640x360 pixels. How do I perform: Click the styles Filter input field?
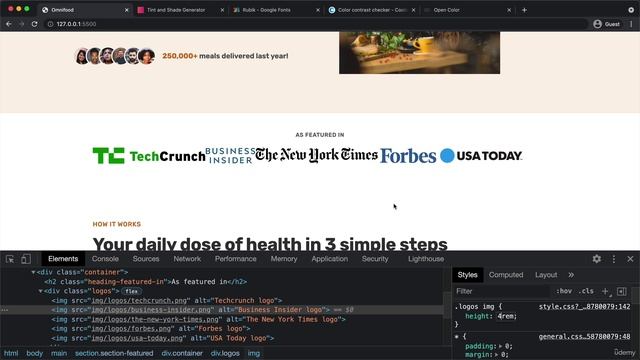(502, 291)
